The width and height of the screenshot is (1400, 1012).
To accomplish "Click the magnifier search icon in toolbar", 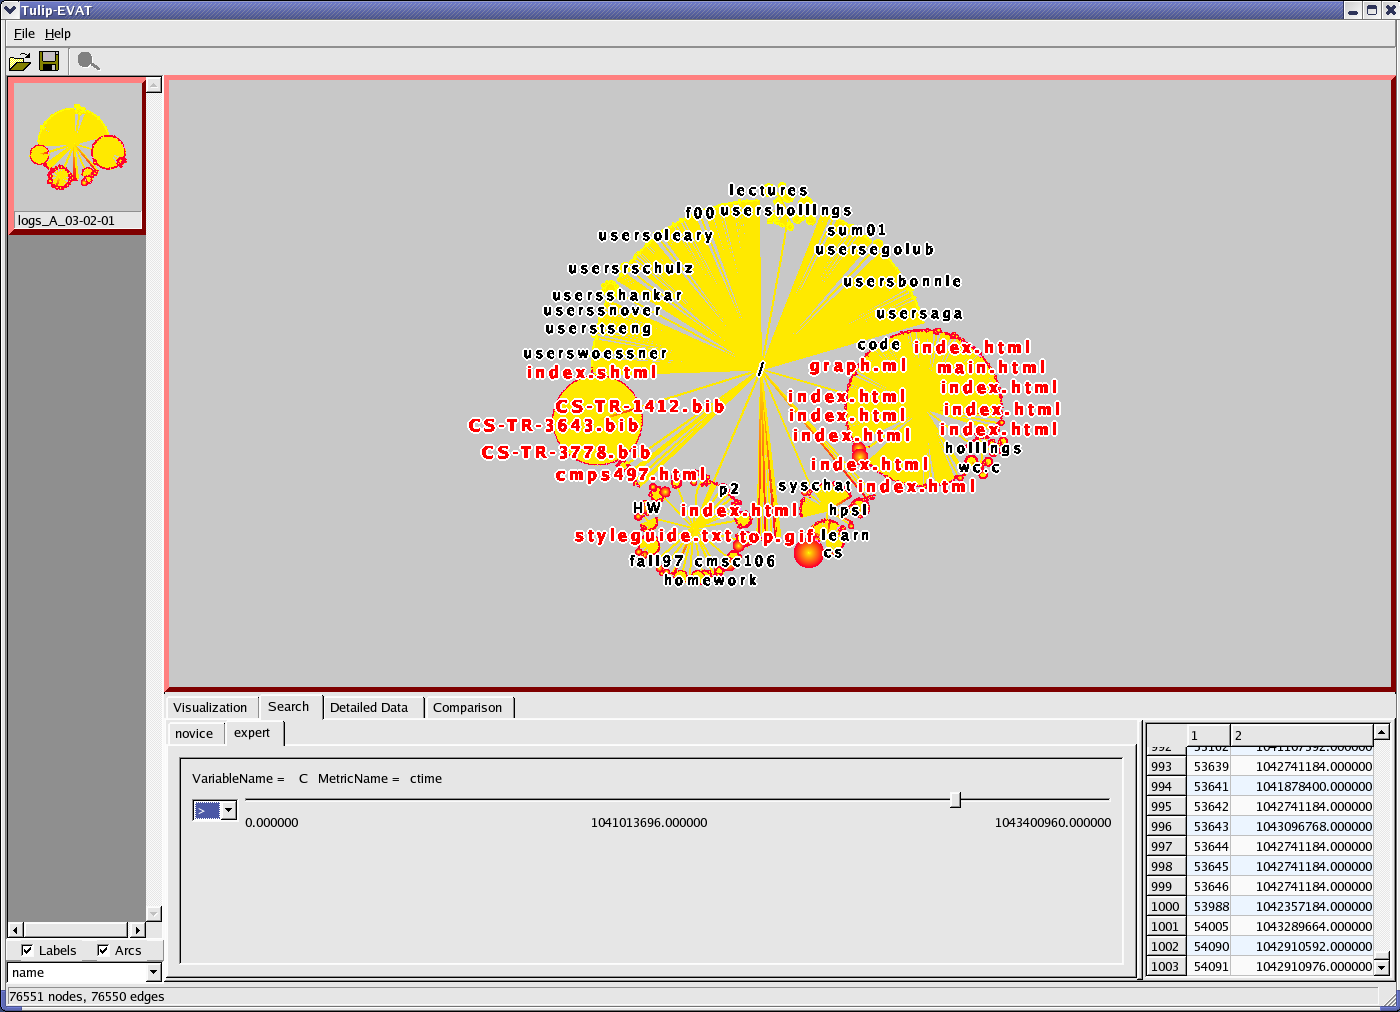I will 88,62.
